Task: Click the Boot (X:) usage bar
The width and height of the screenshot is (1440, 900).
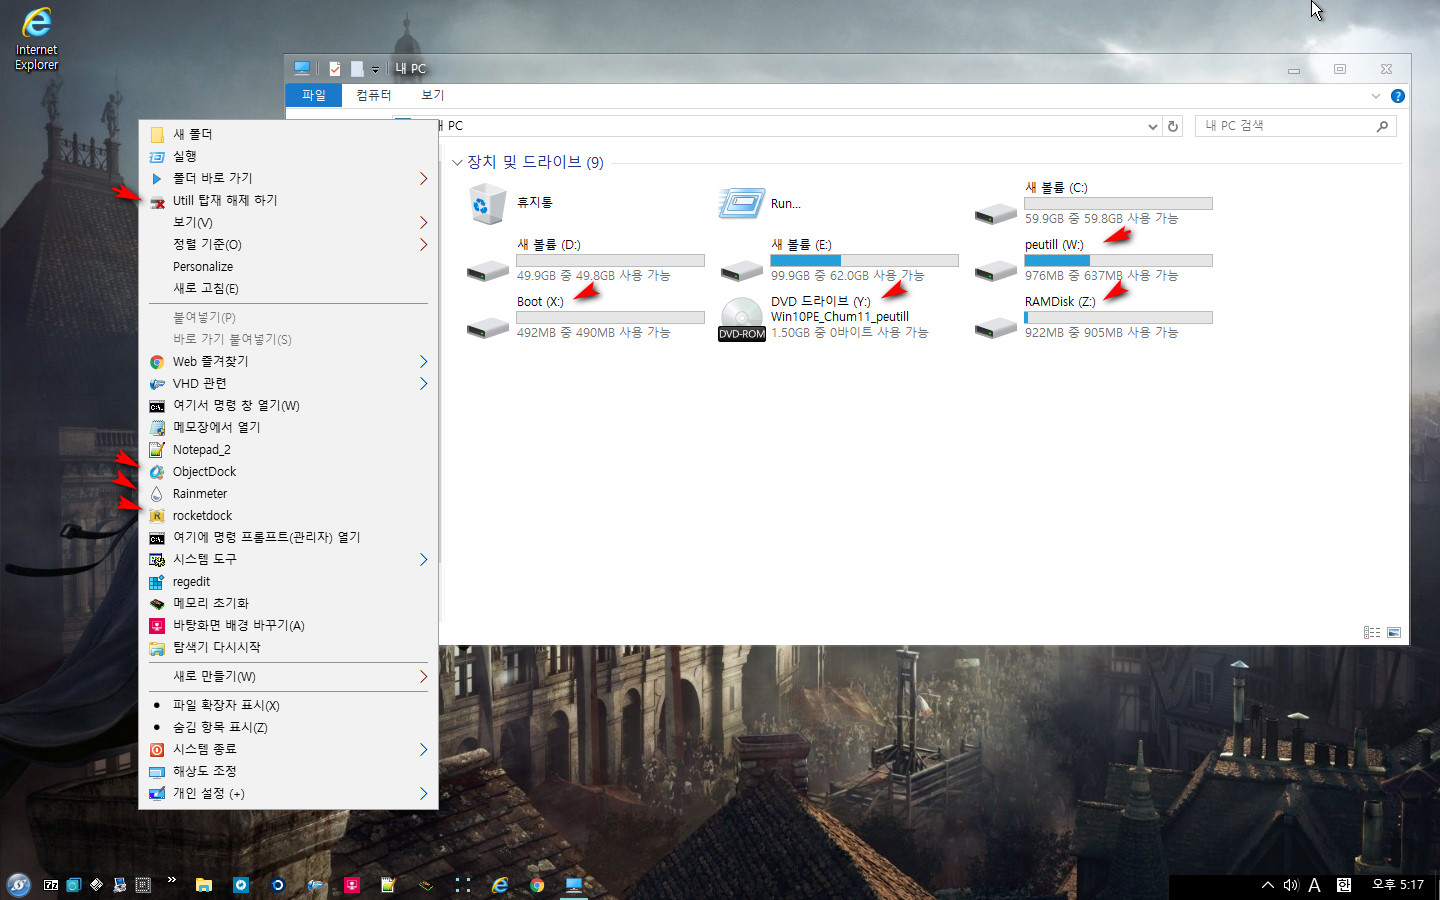Action: (610, 317)
